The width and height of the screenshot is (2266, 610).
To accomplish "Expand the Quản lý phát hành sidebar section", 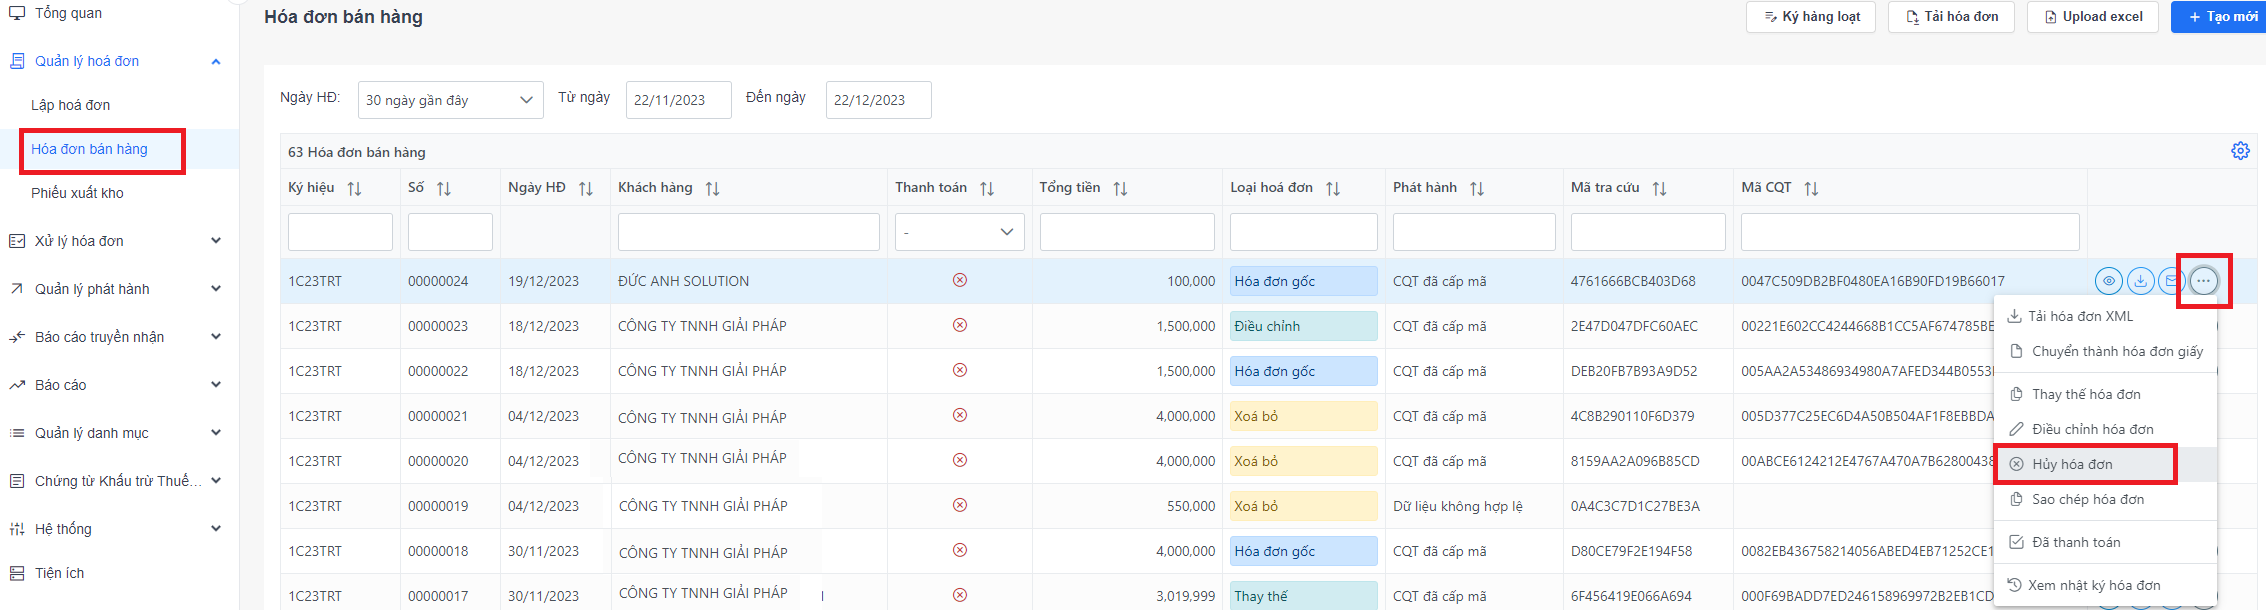I will coord(216,289).
